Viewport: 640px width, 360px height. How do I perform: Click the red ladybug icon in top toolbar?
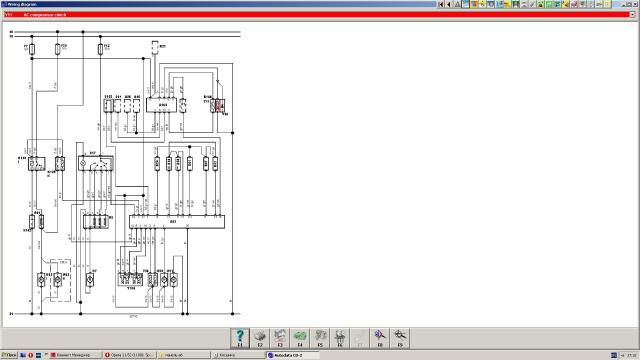[x=540, y=4]
